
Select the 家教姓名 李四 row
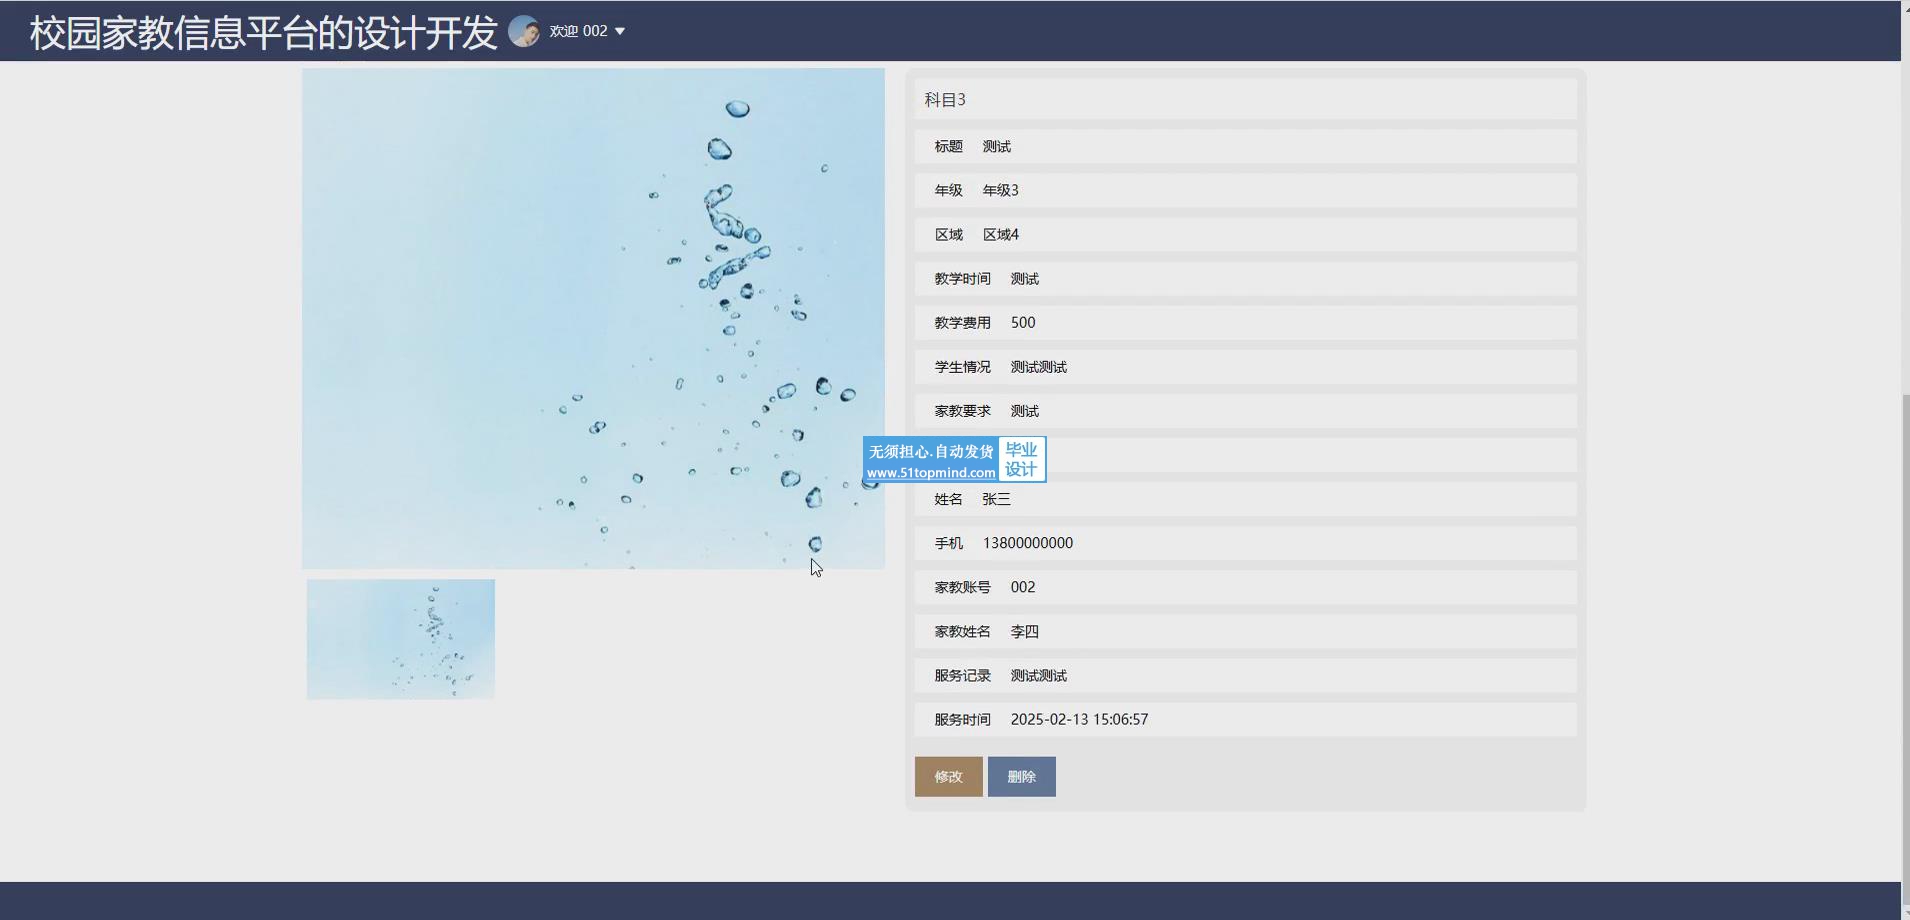point(1244,631)
